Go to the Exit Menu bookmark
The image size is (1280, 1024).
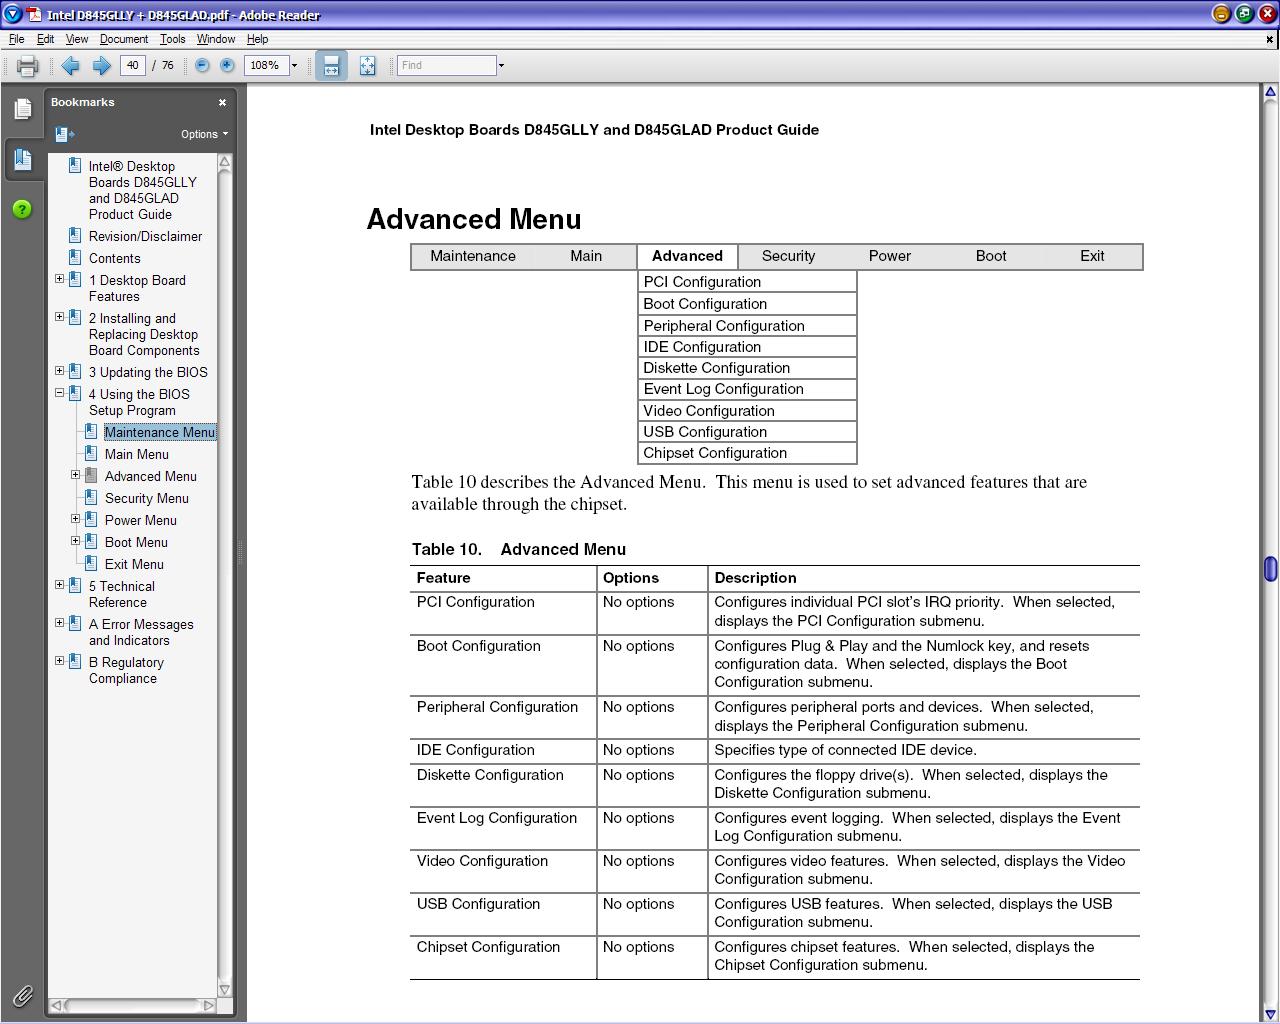[134, 564]
